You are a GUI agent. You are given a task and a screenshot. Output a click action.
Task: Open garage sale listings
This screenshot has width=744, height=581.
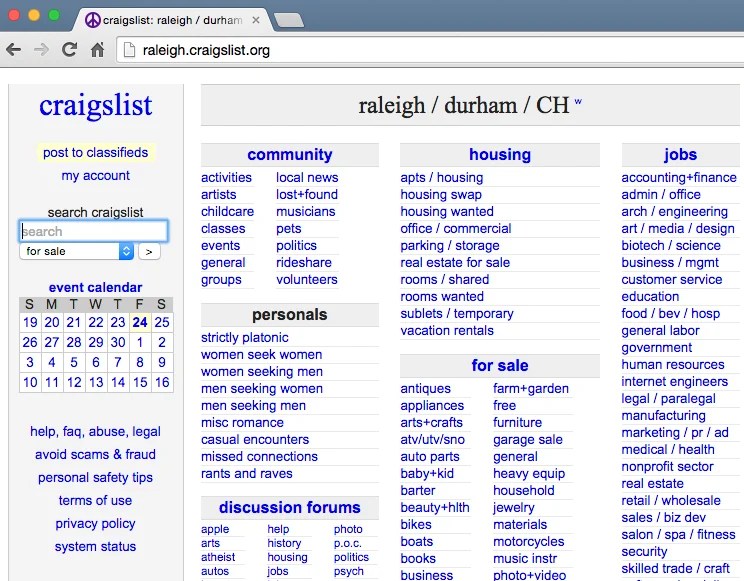click(528, 440)
